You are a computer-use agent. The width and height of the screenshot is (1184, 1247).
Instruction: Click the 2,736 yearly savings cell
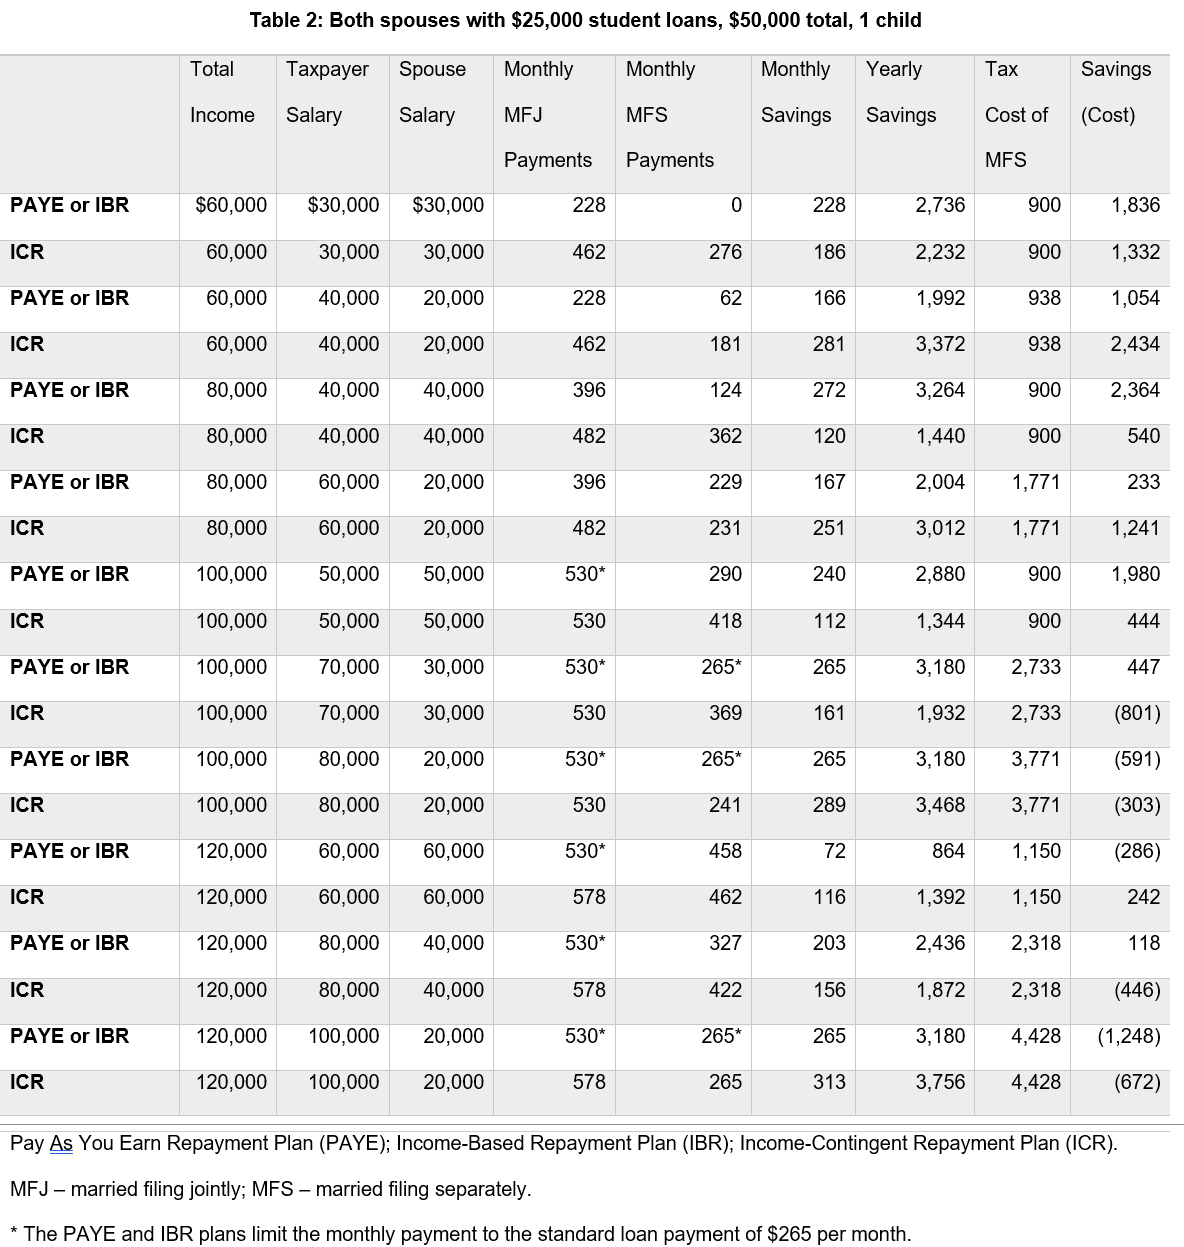tap(940, 205)
